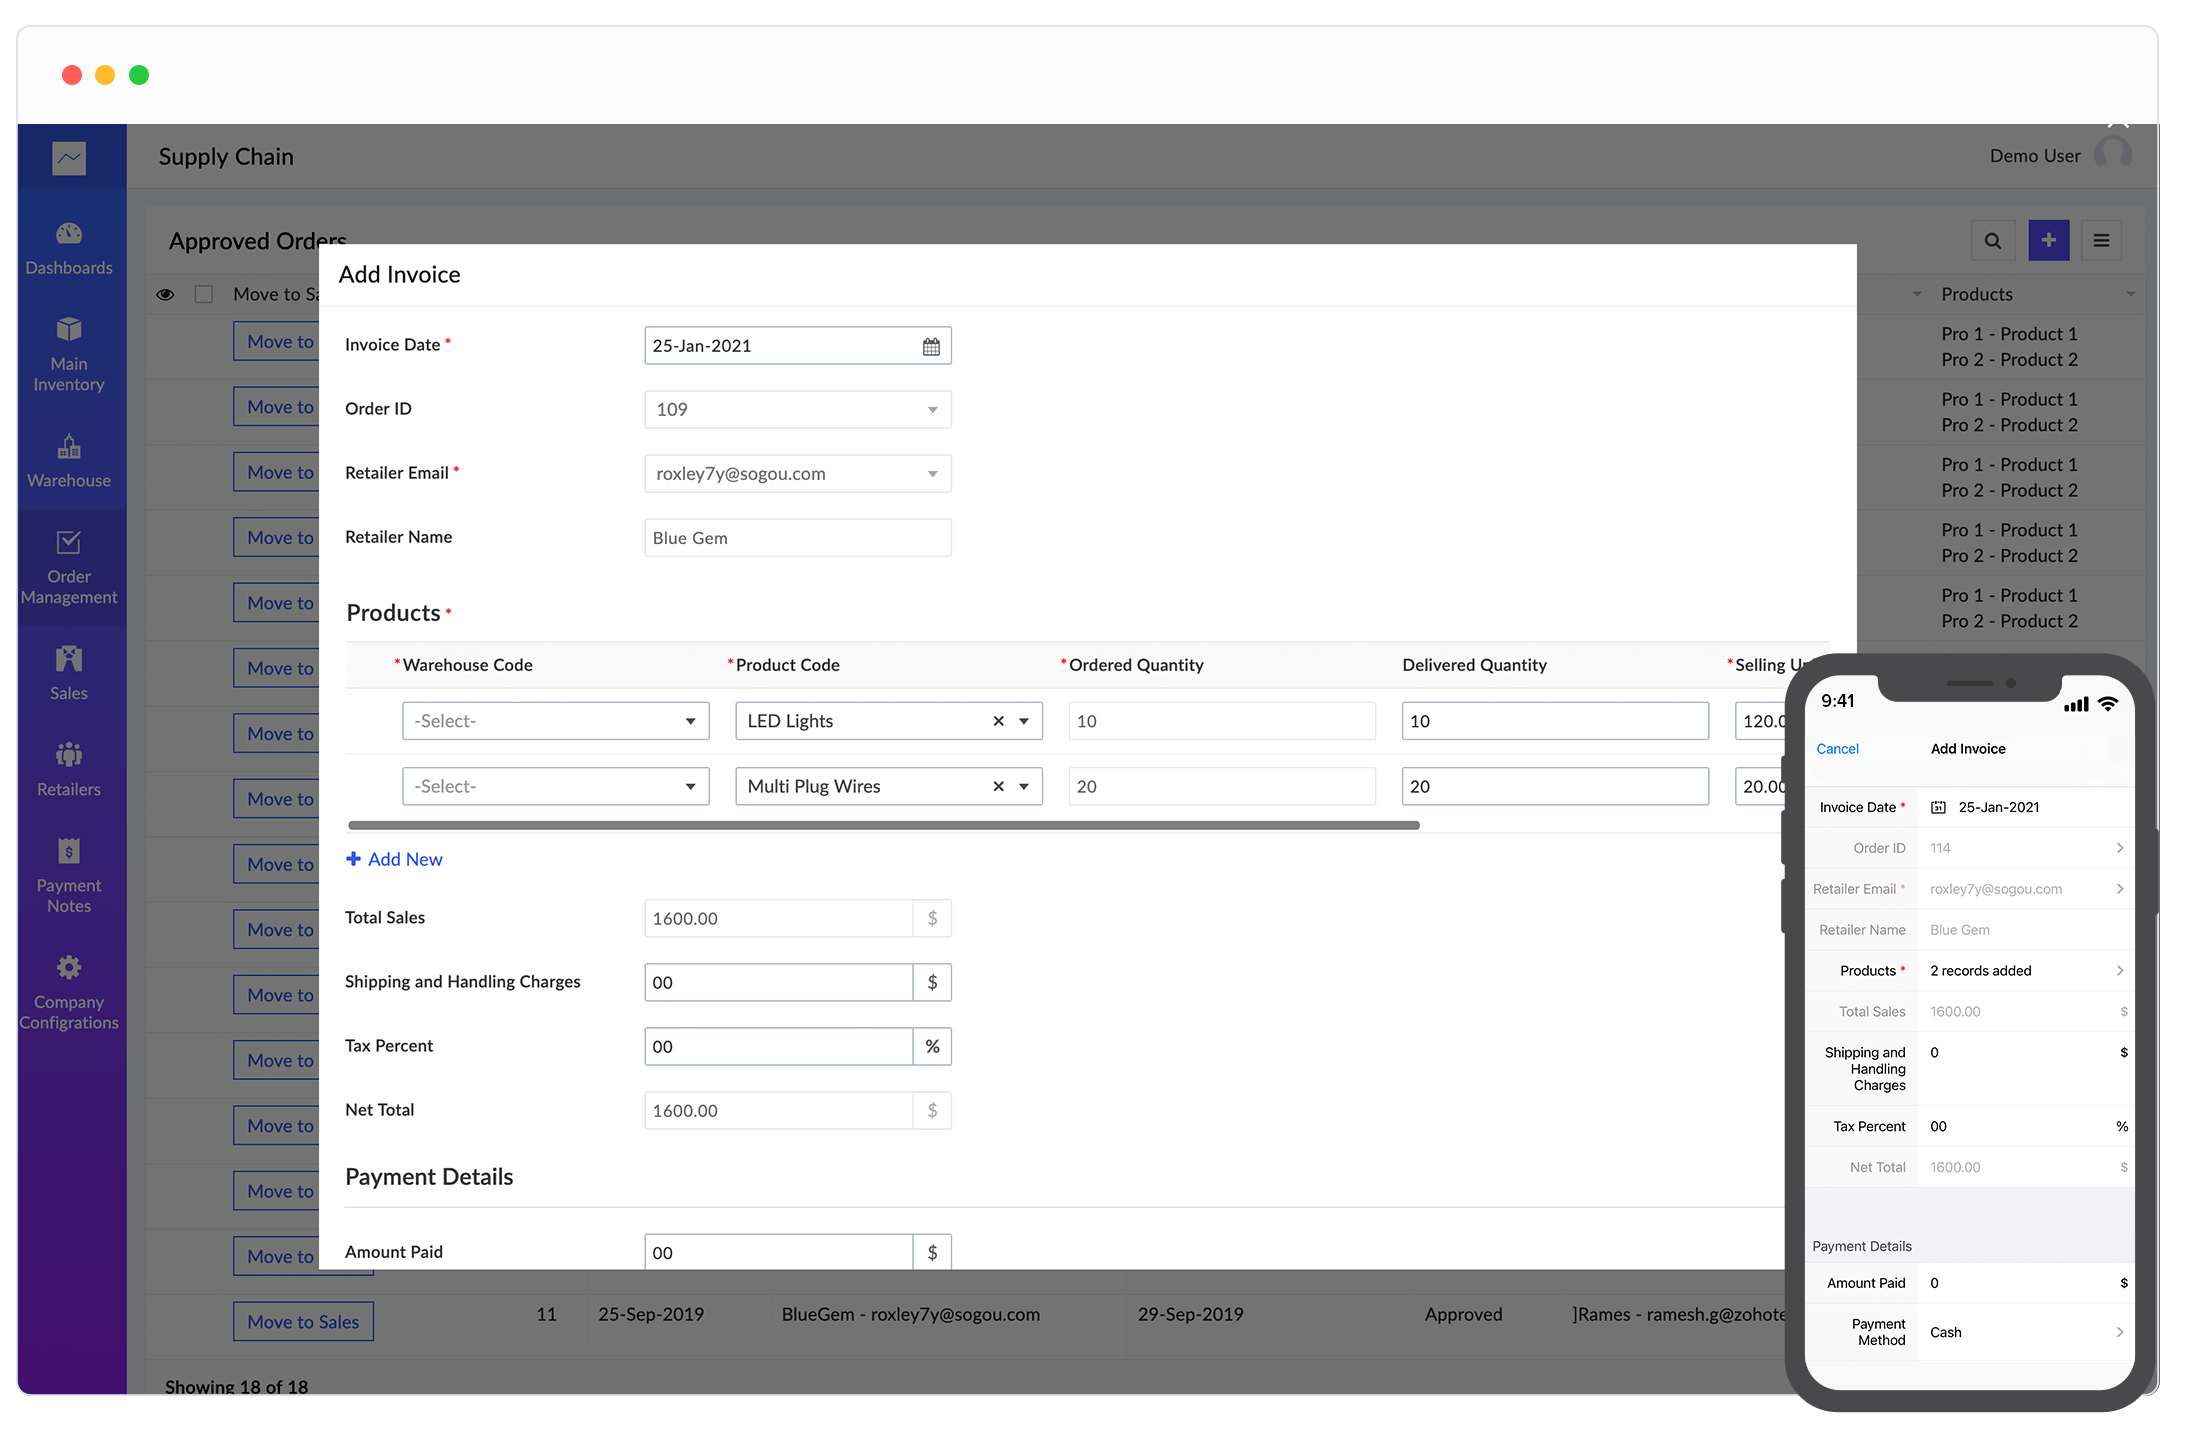
Task: Check the select-all checkbox in header
Action: (204, 295)
